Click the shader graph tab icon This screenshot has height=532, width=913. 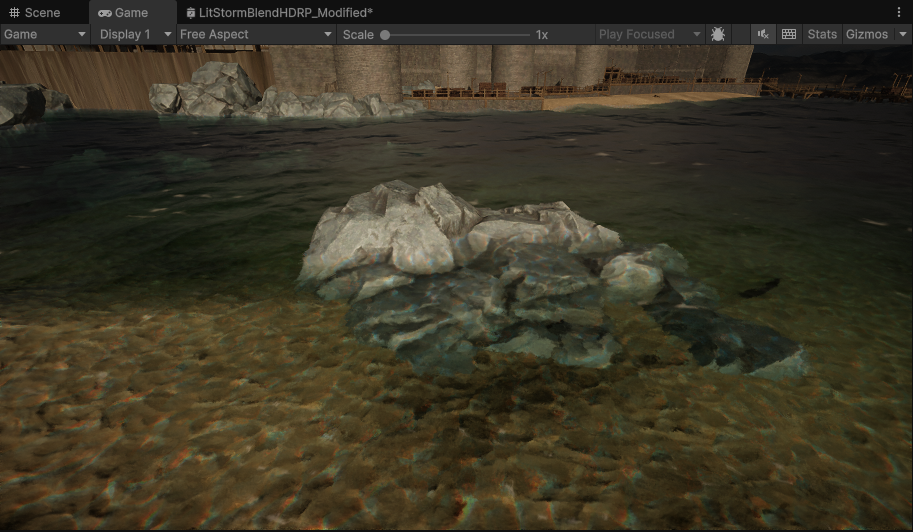pyautogui.click(x=191, y=13)
